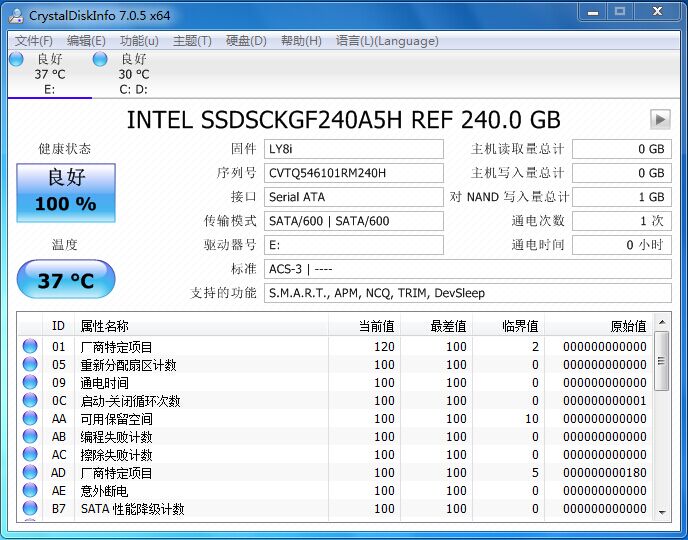The width and height of the screenshot is (688, 540).
Task: Click the 临界值 column header
Action: coord(509,325)
